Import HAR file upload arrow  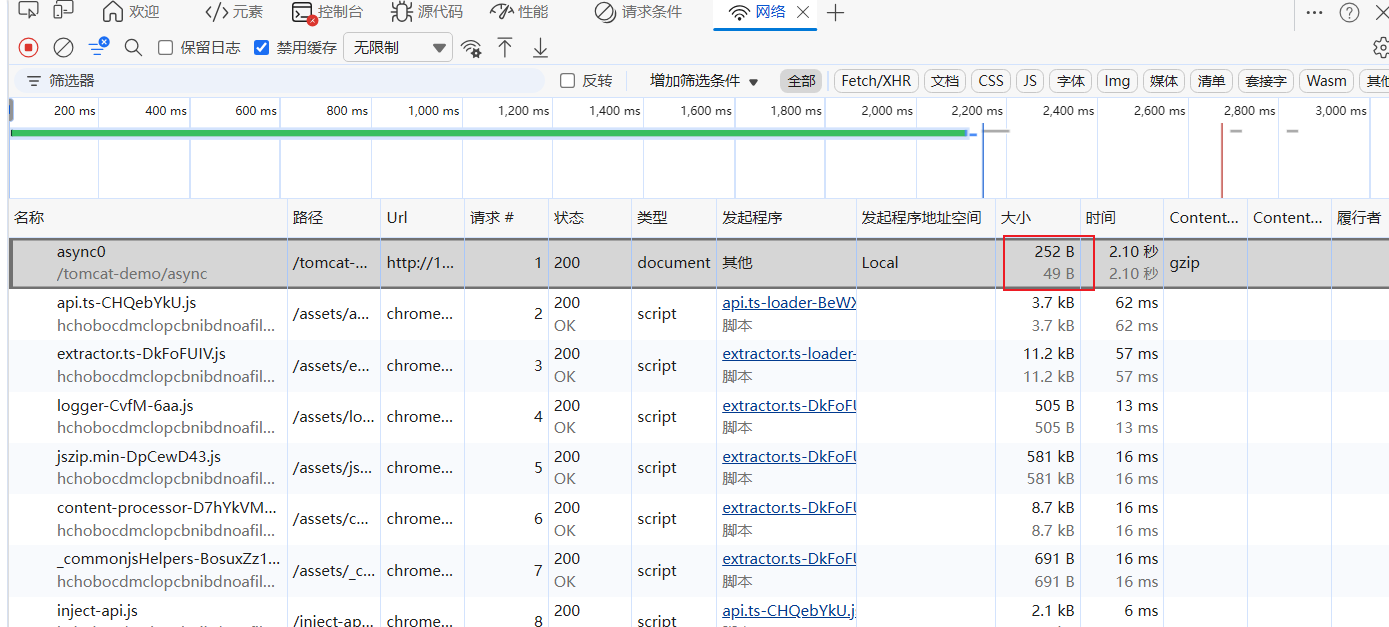[505, 47]
